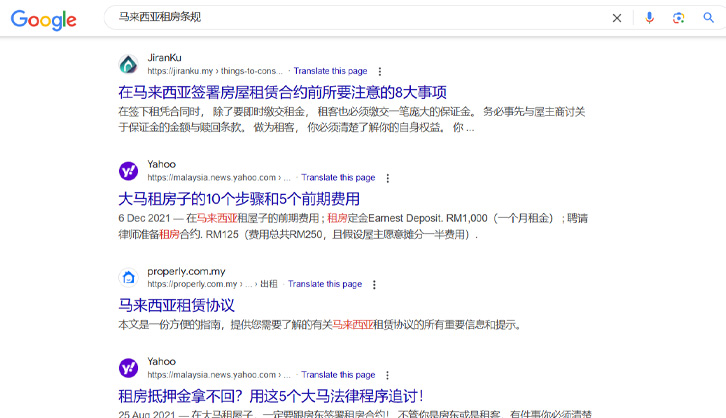This screenshot has height=418, width=726.
Task: Open Yahoo favicon for the 10个步骤 result
Action: tap(128, 171)
